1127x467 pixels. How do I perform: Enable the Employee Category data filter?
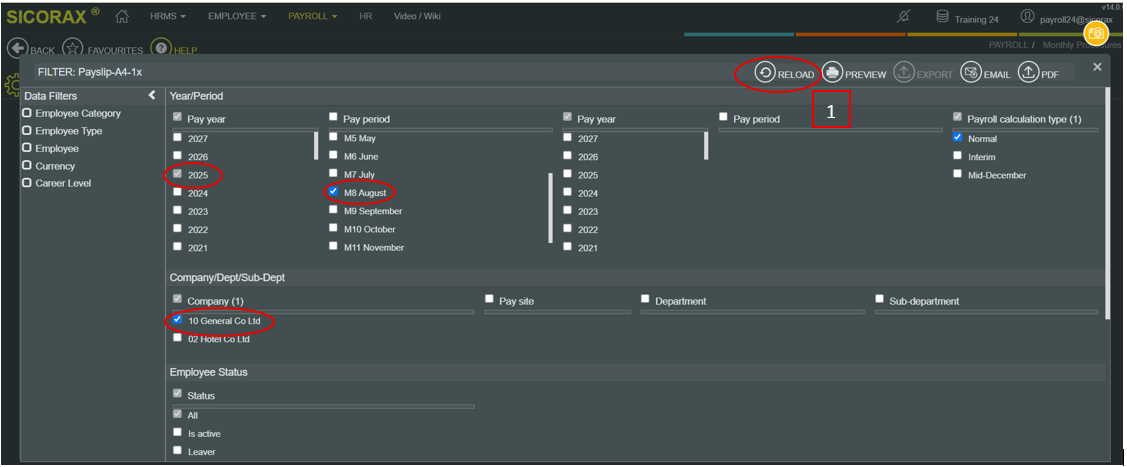pos(27,113)
